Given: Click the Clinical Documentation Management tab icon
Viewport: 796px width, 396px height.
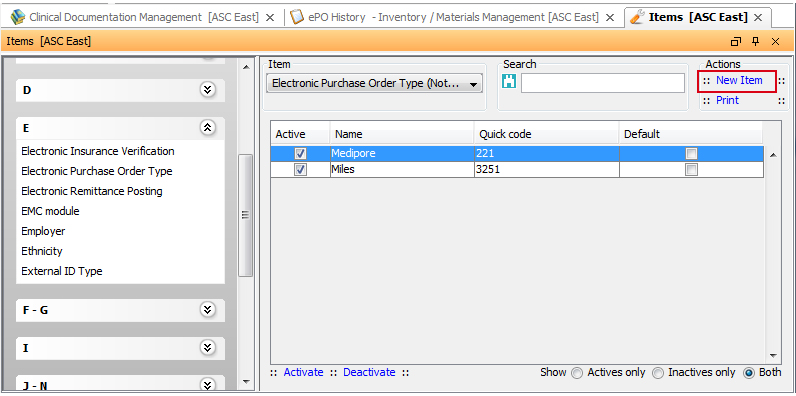Looking at the screenshot, I should (18, 17).
